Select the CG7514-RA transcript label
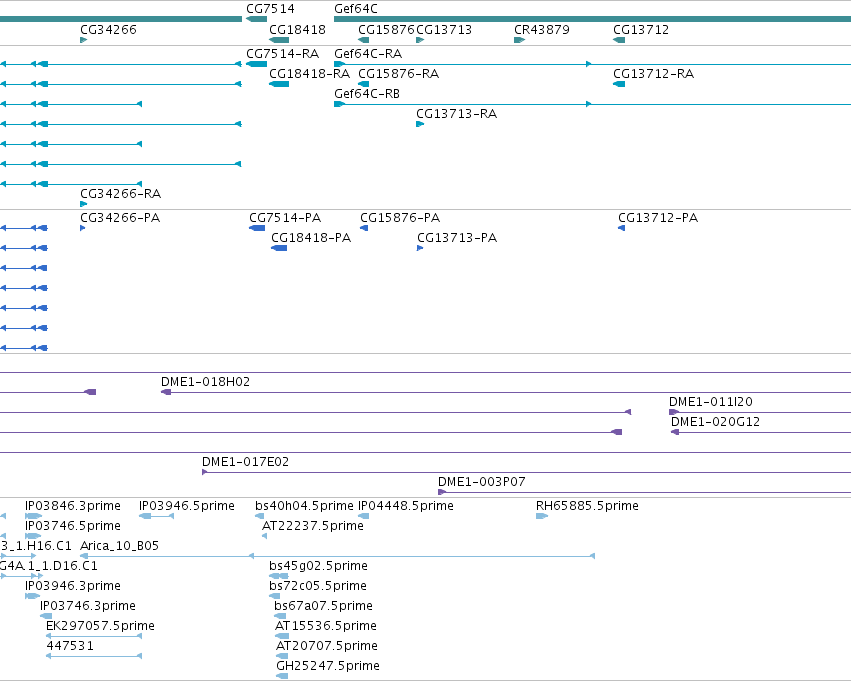Screen dimensions: 851x681 (283, 54)
